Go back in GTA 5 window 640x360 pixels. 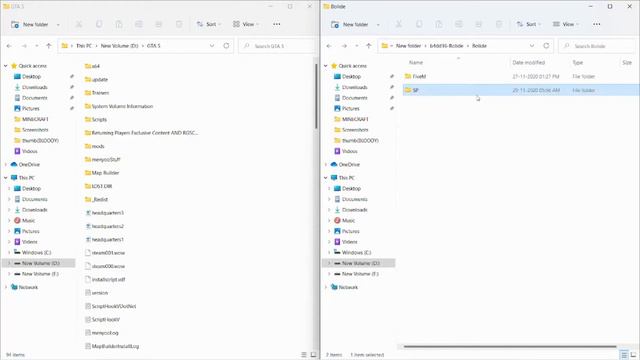coord(9,46)
